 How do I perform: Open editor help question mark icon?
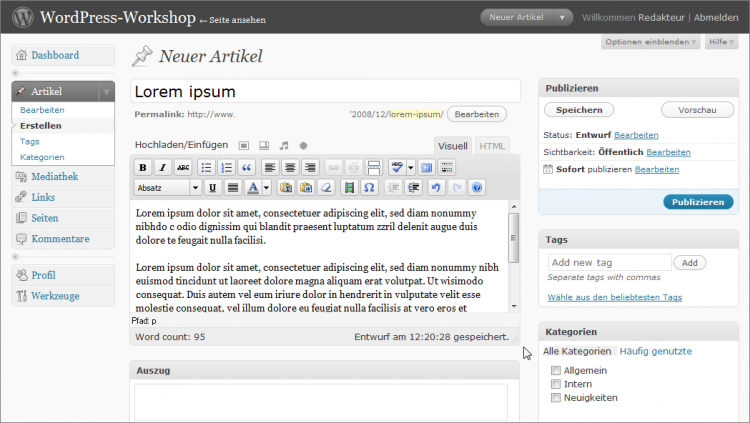476,187
